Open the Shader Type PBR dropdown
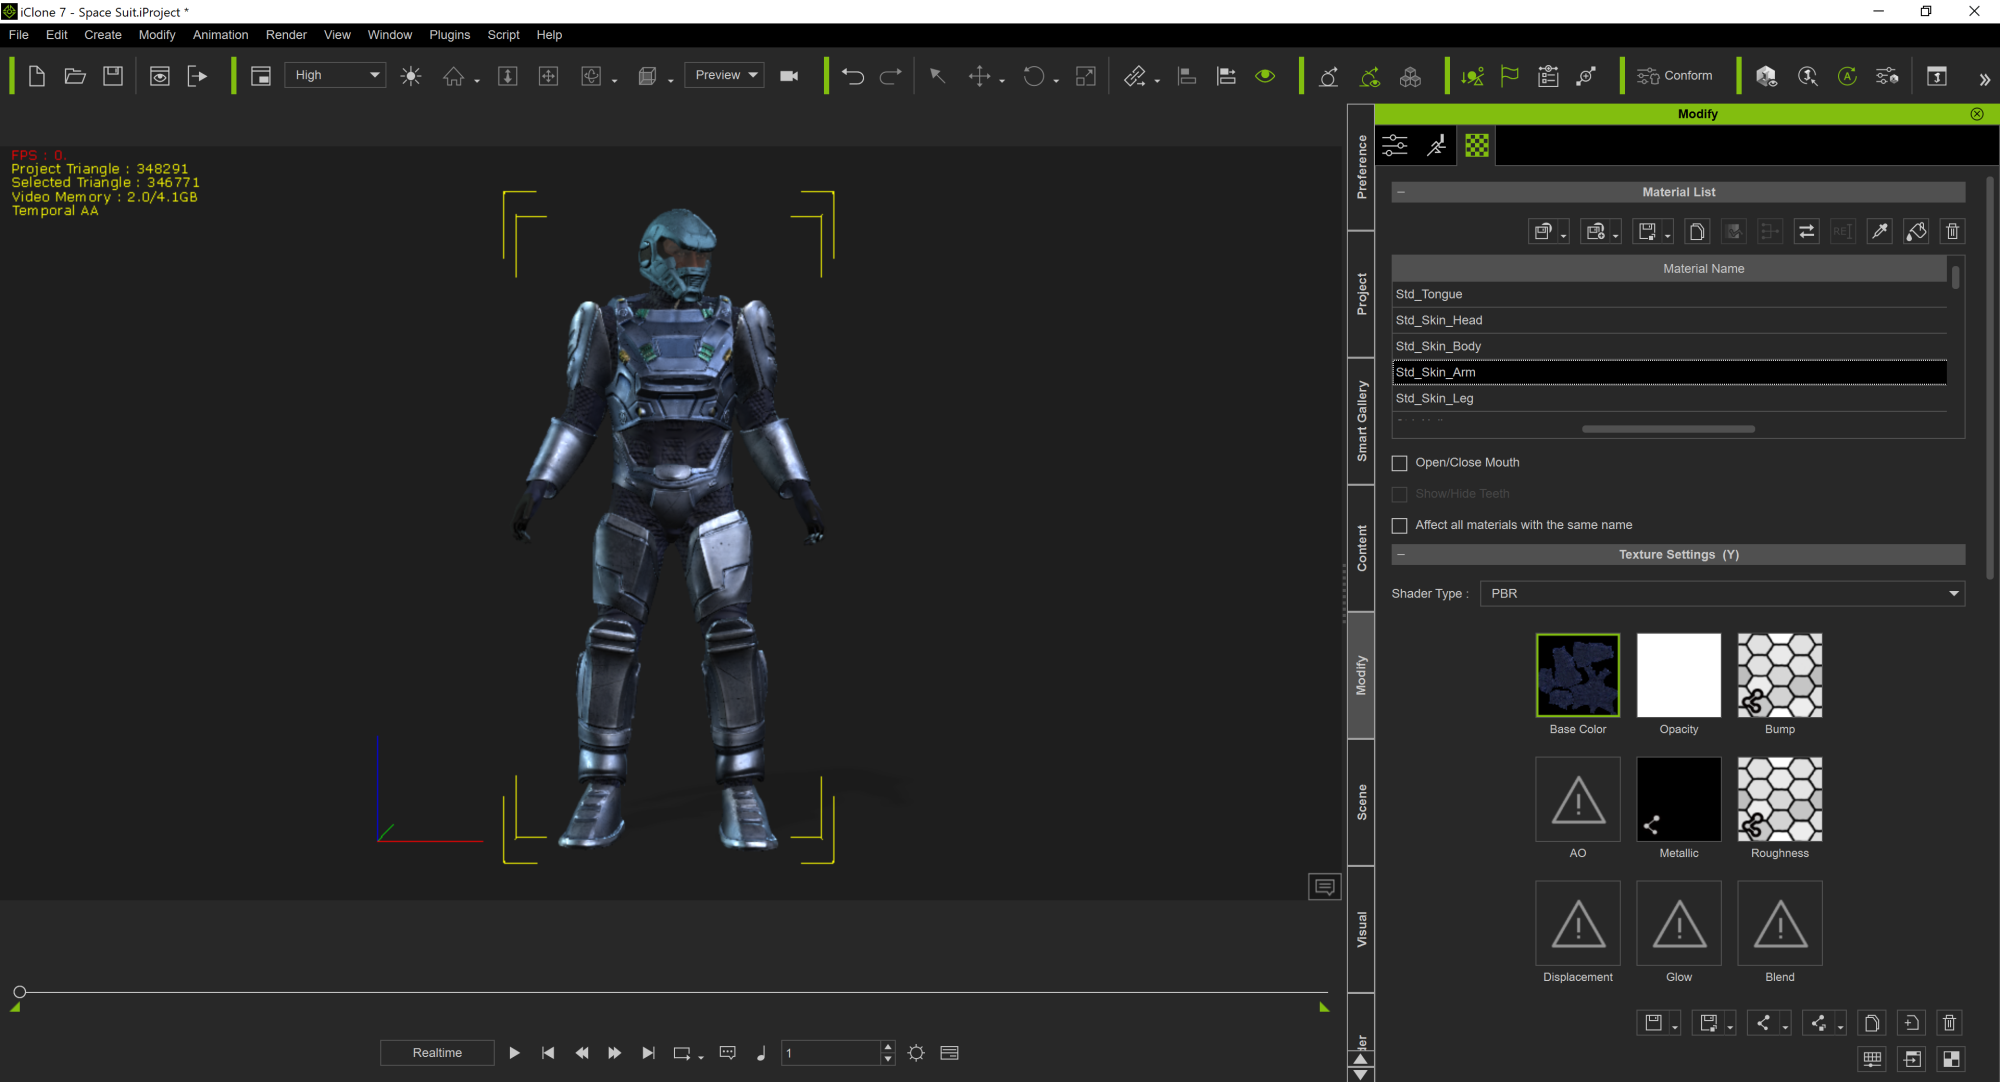 point(1722,594)
